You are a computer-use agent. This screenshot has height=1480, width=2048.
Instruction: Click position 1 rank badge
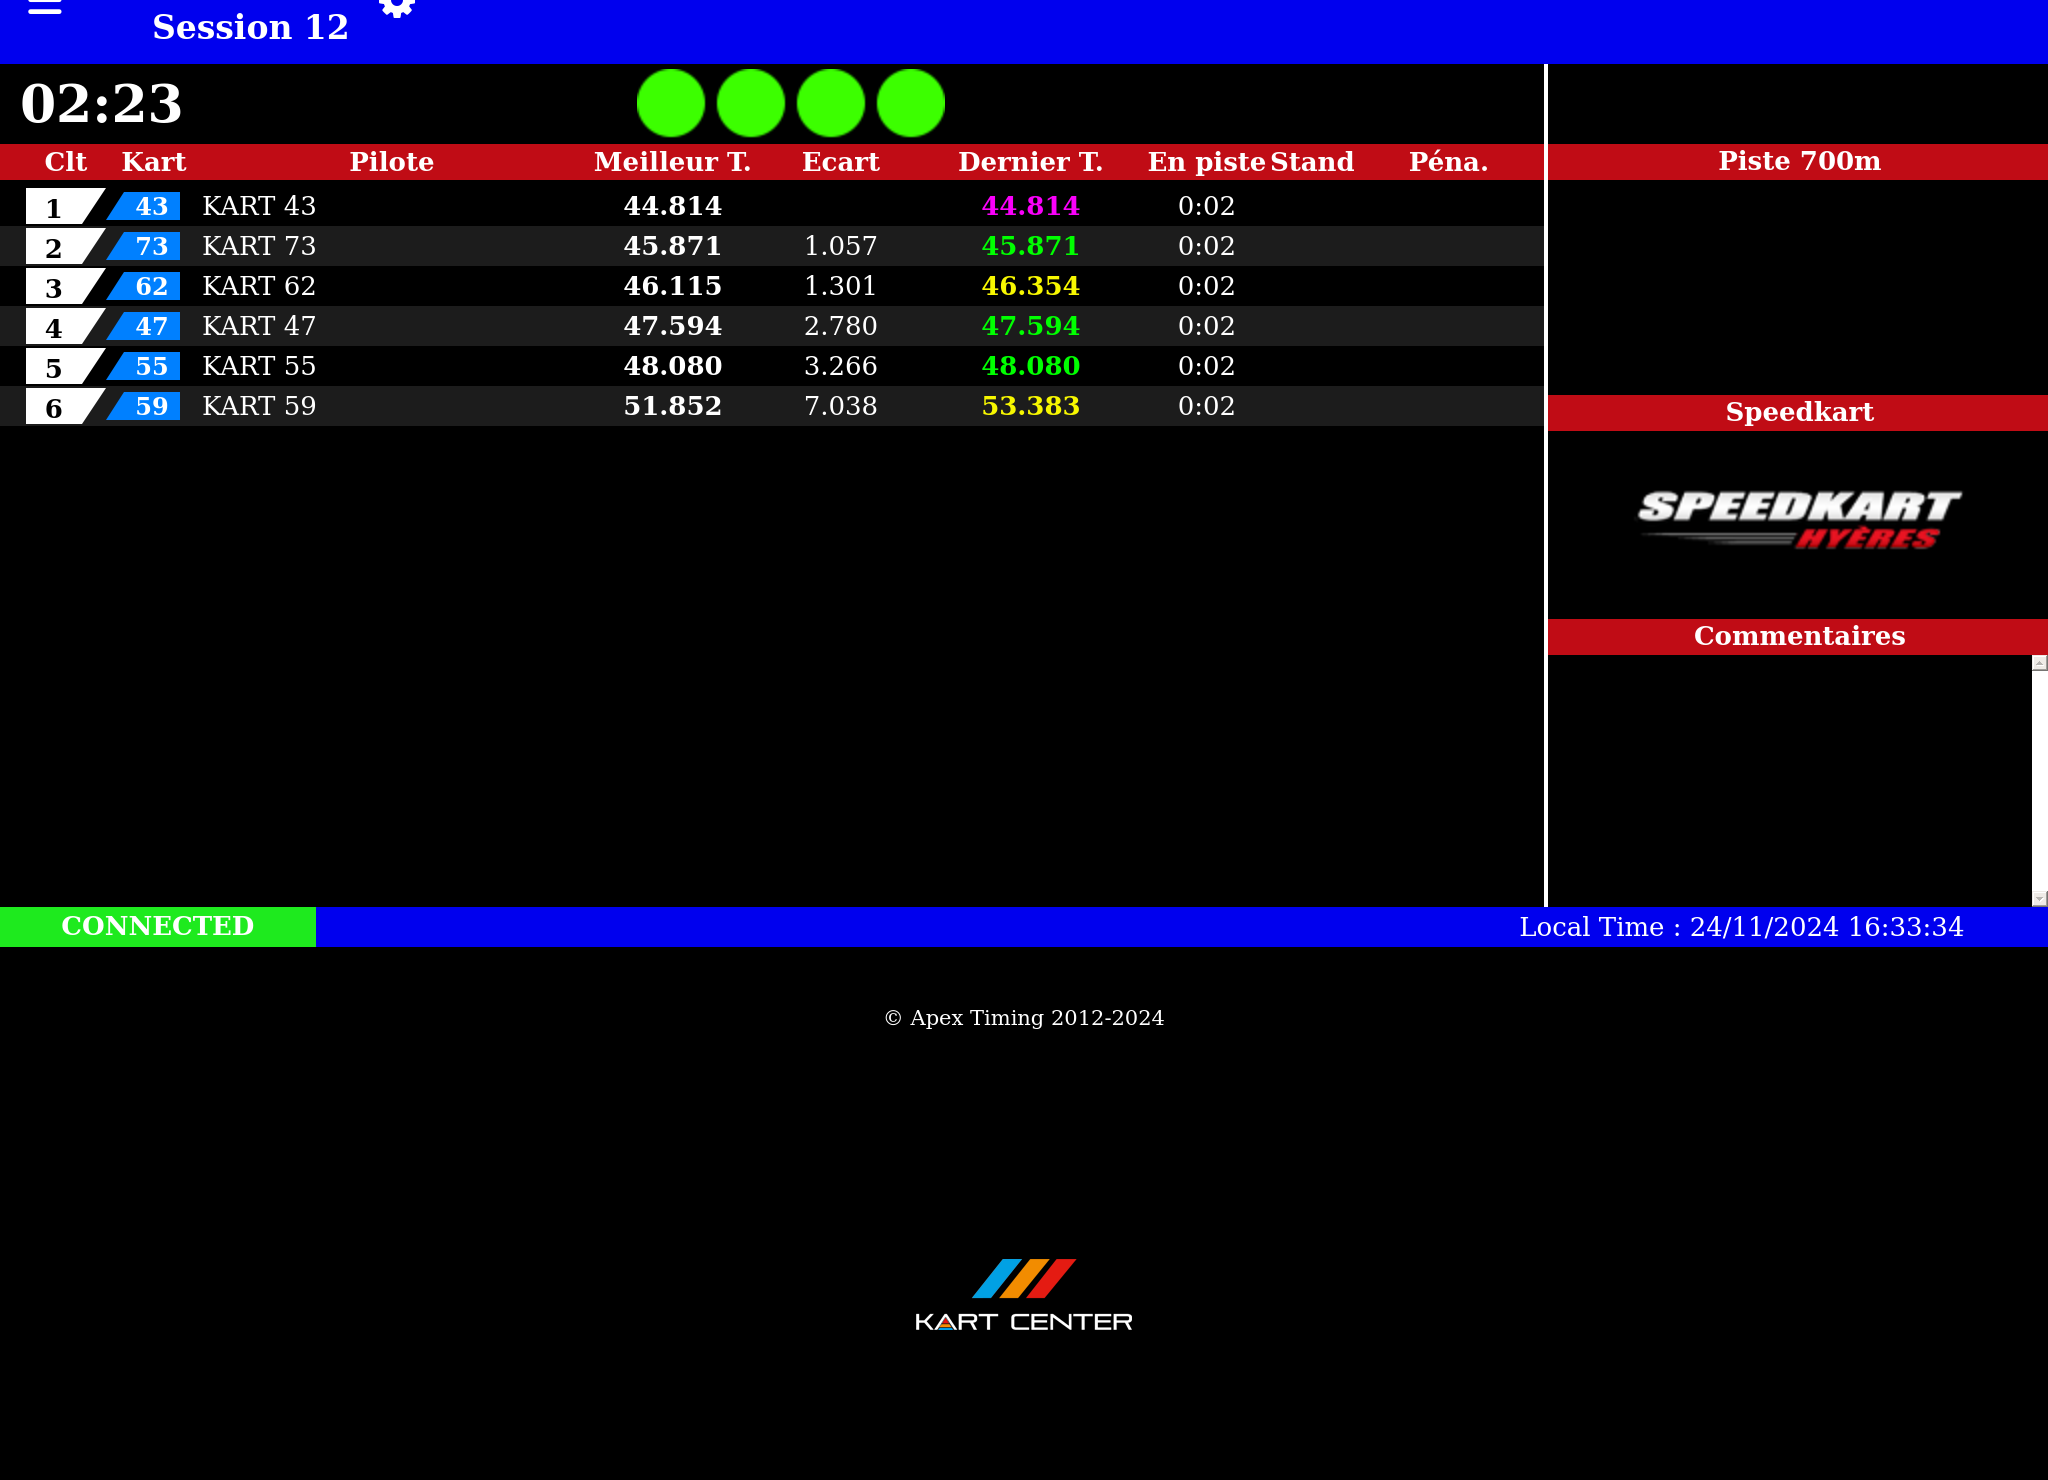coord(55,207)
